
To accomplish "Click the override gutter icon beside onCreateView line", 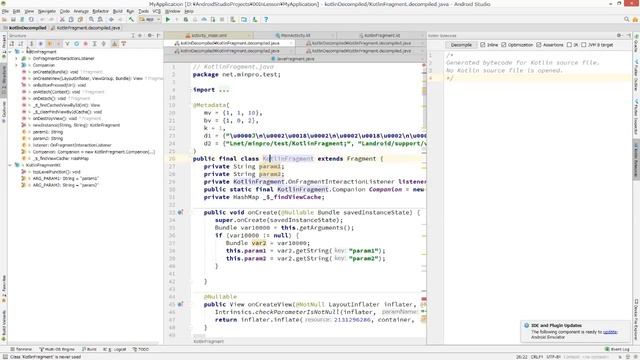I will pyautogui.click(x=180, y=304).
